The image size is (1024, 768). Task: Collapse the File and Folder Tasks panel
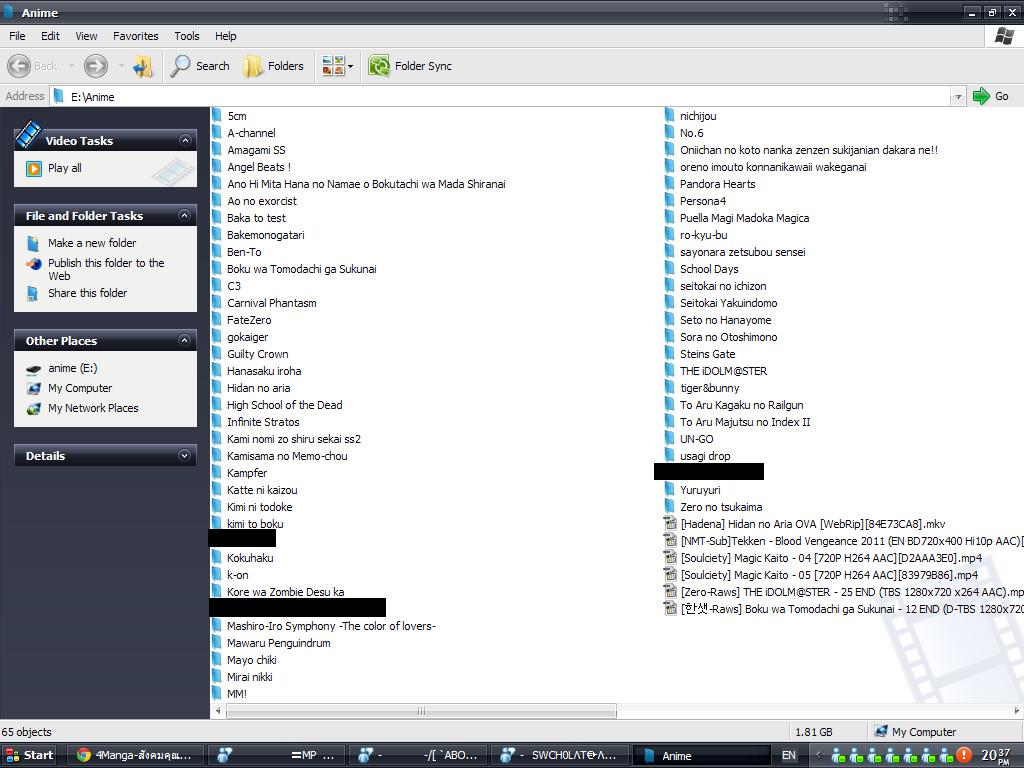[185, 216]
